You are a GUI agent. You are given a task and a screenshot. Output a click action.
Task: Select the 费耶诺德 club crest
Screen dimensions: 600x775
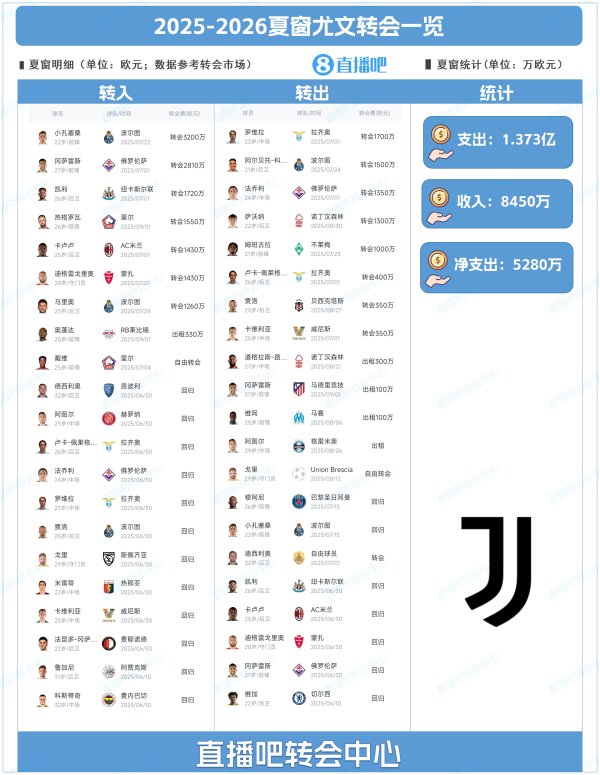(x=109, y=644)
